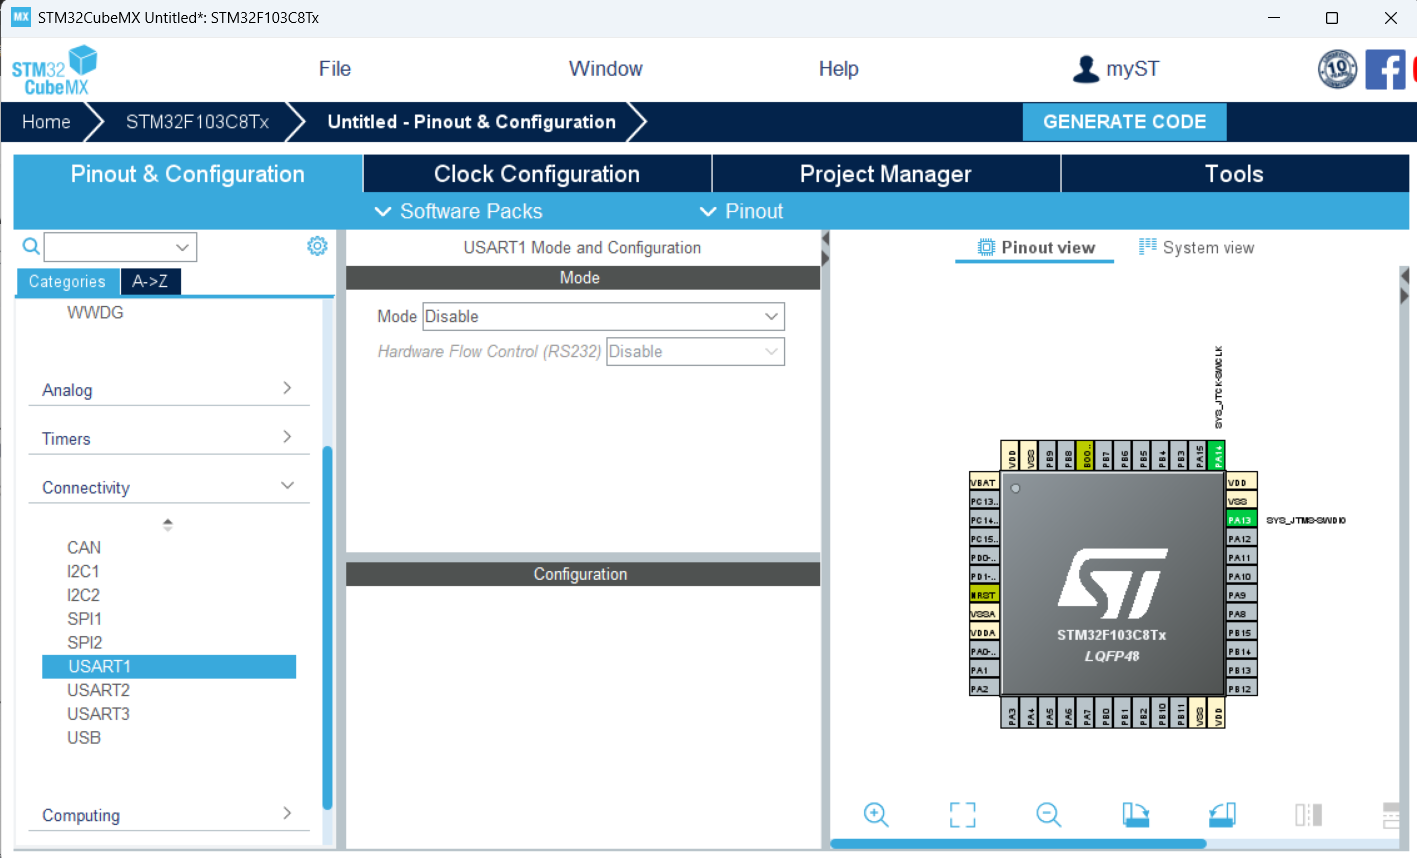Open the File menu
Image resolution: width=1417 pixels, height=858 pixels.
coord(335,69)
